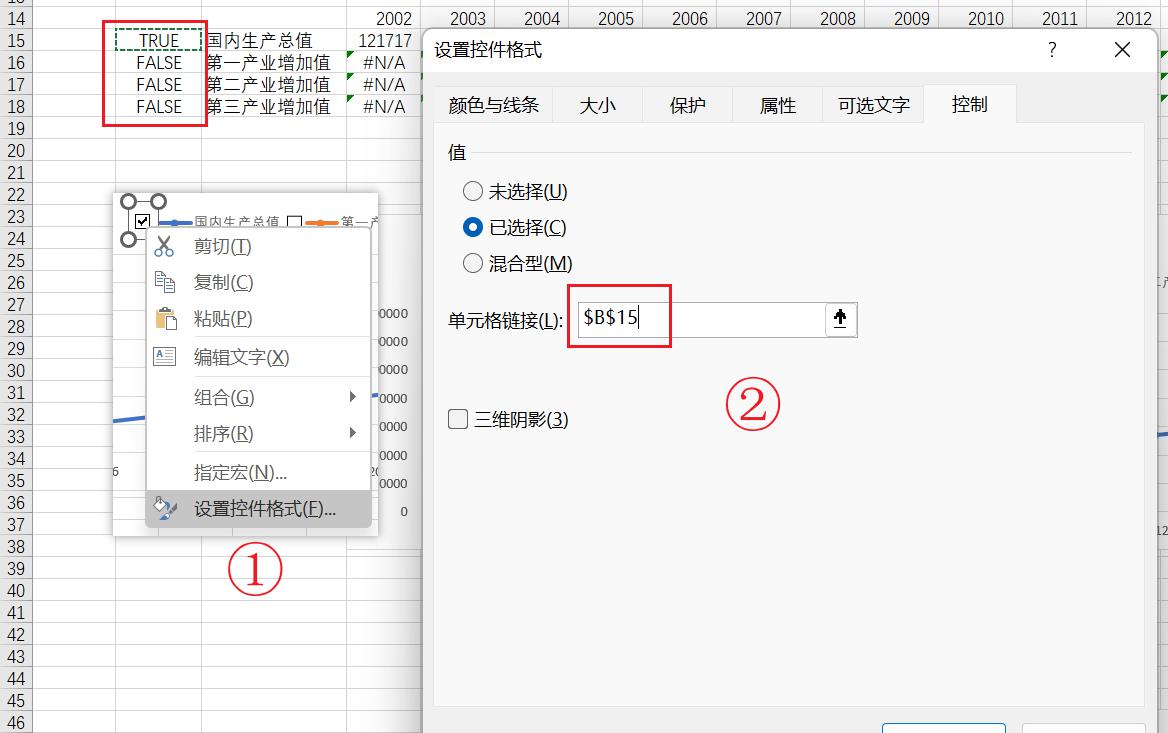1168x733 pixels.
Task: Select the 混合型(M) radio option
Action: click(x=473, y=263)
